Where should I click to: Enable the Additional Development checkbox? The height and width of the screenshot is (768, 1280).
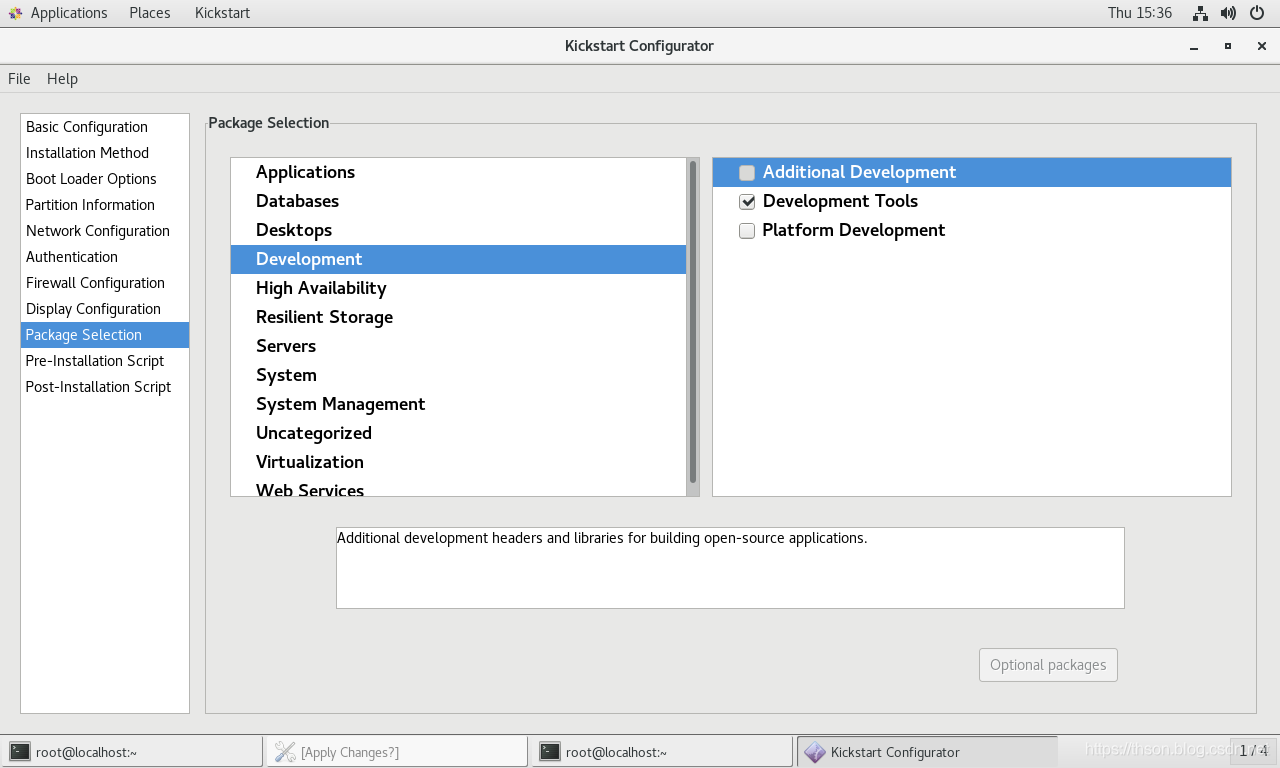pyautogui.click(x=747, y=173)
